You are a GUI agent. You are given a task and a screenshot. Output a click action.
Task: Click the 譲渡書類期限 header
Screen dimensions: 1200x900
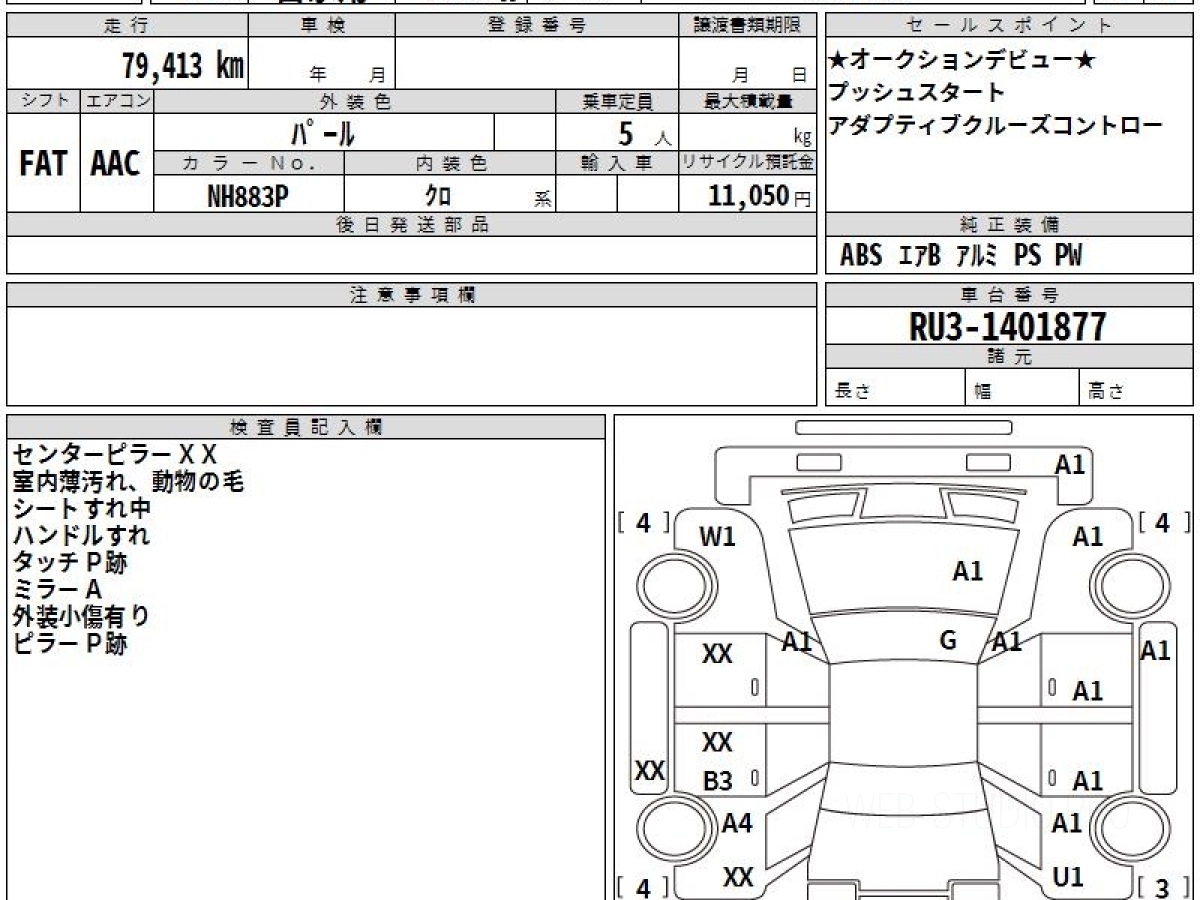click(747, 26)
